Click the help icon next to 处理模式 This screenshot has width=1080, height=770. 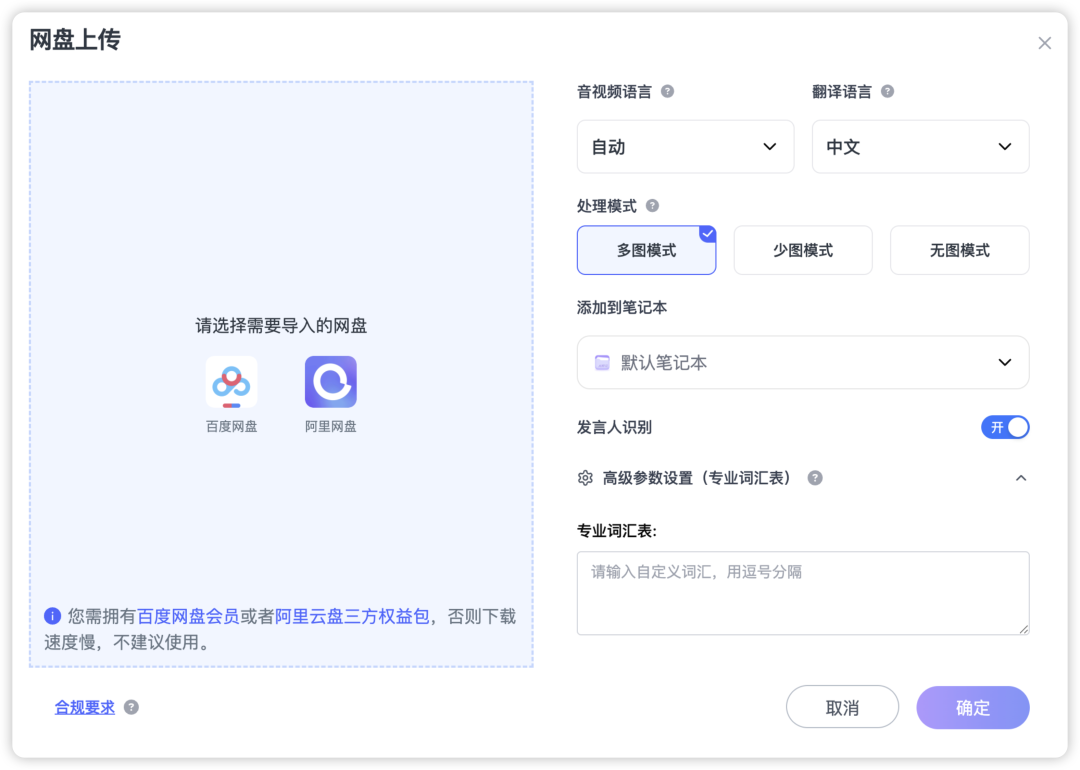click(653, 205)
